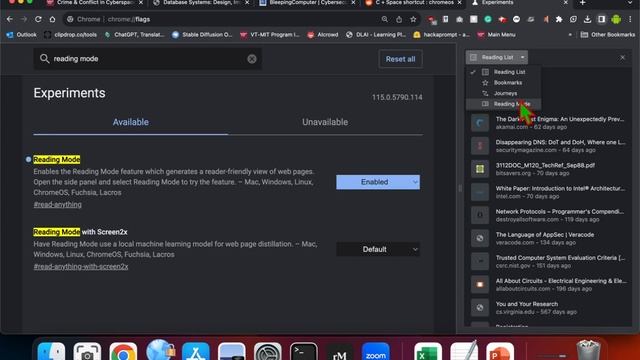Go back with the browser back arrow
This screenshot has height=360, width=640.
[x=9, y=19]
